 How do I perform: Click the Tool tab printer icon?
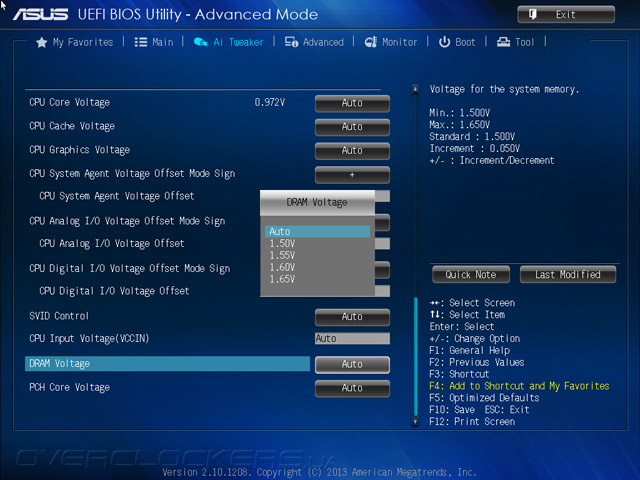pyautogui.click(x=503, y=42)
